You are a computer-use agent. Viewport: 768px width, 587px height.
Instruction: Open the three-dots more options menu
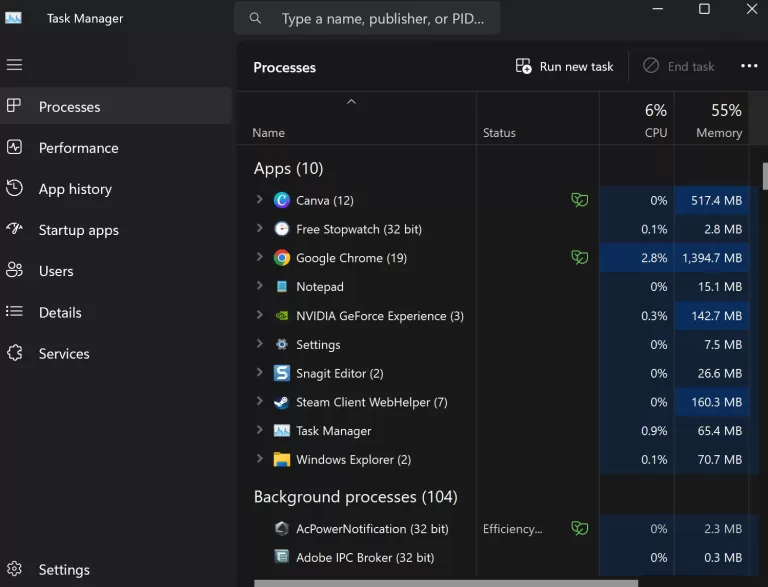click(749, 66)
